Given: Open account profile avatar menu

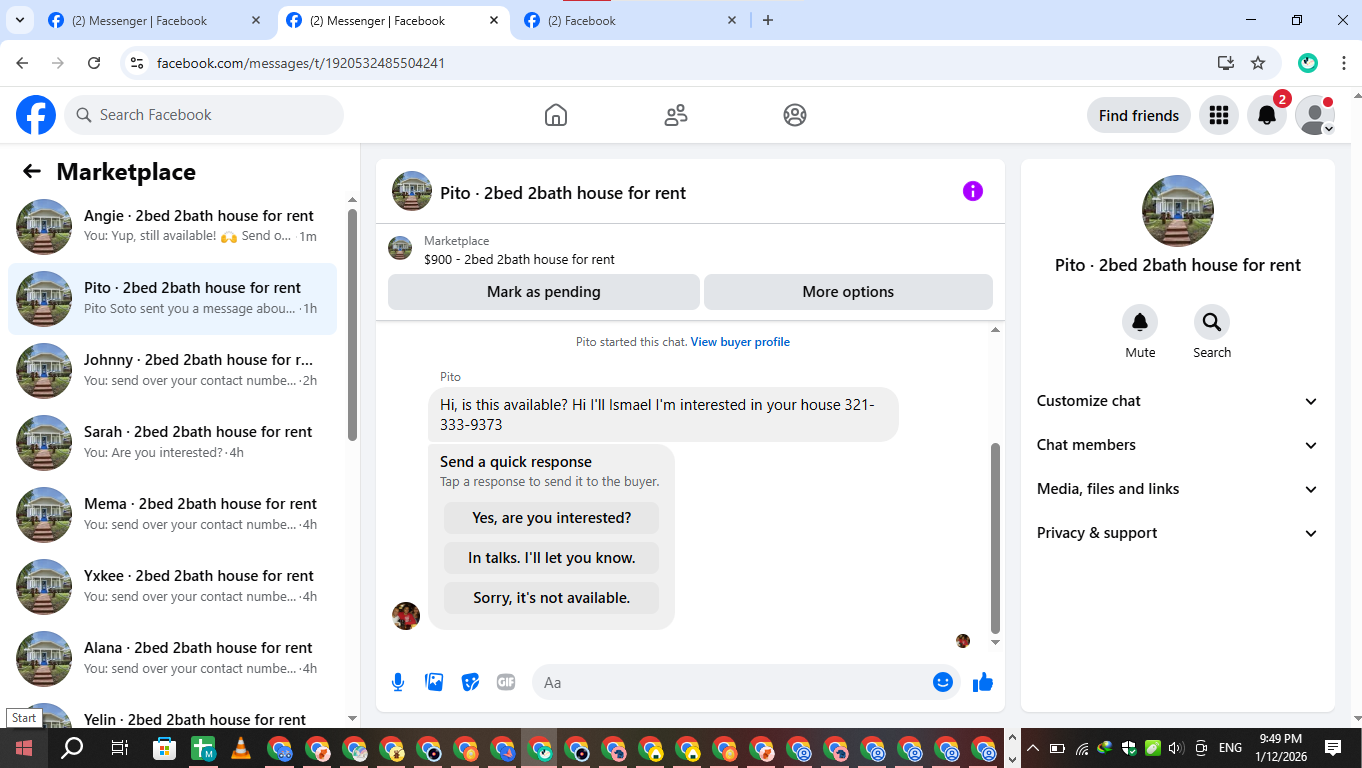Looking at the screenshot, I should (1314, 115).
